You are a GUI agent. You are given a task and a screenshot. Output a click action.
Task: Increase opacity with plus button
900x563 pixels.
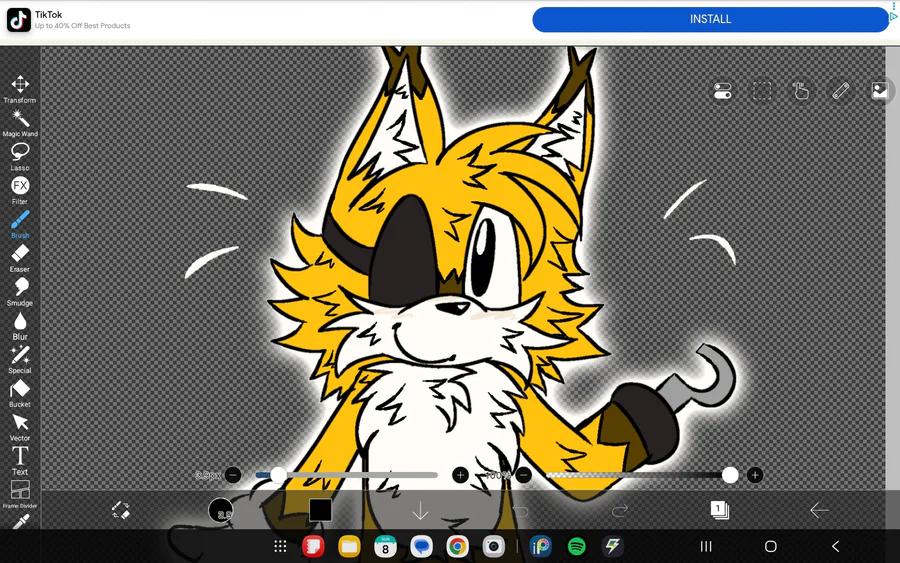click(x=755, y=475)
